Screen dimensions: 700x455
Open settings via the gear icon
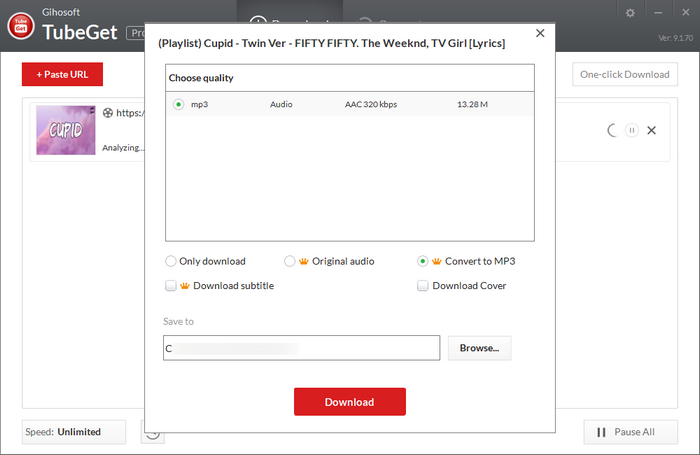pos(630,13)
